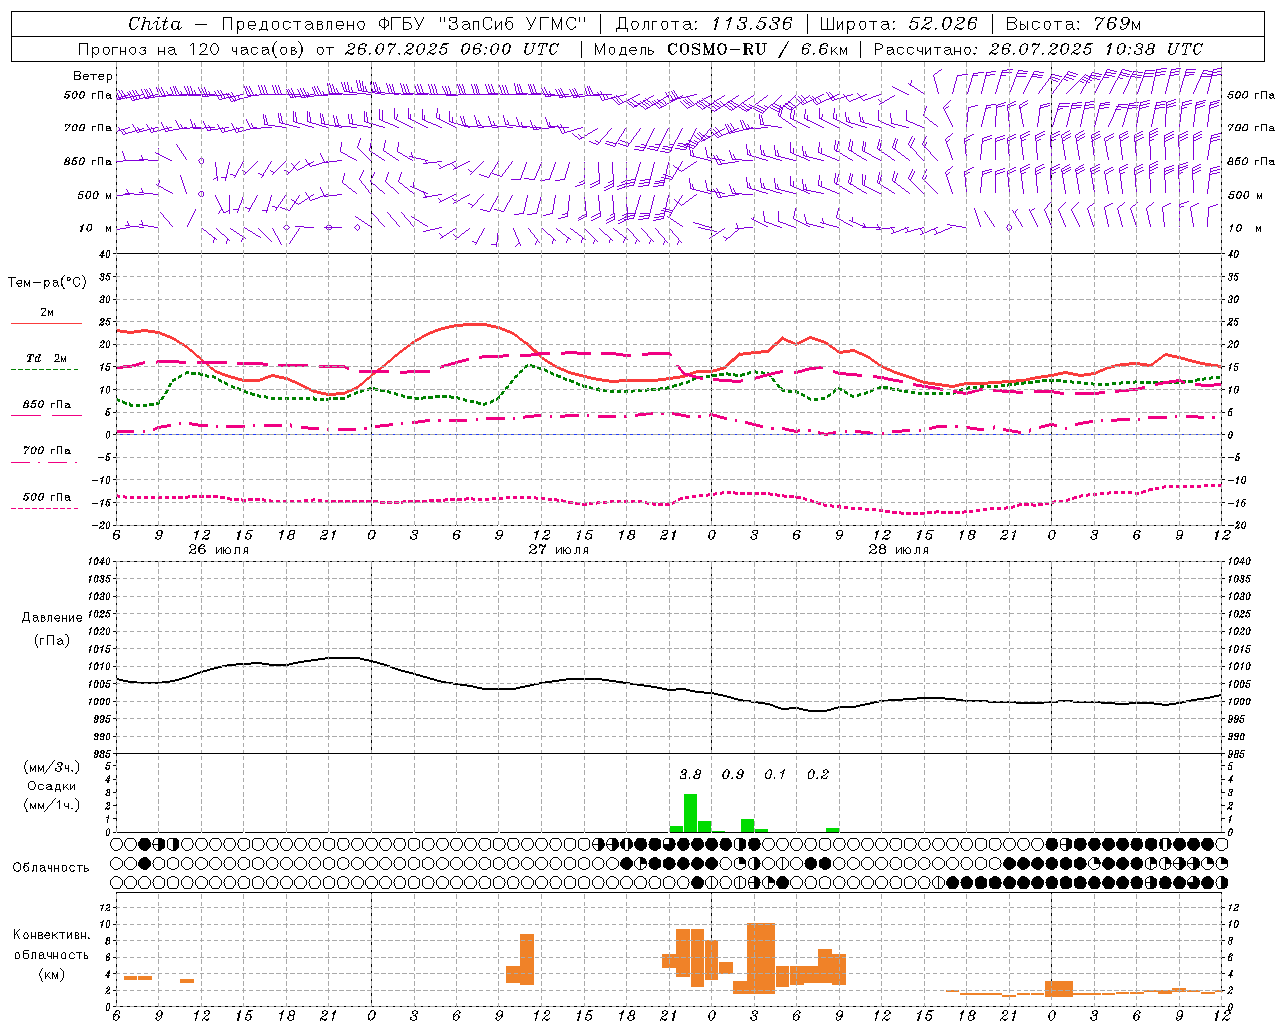Screen dimensions: 1280x1024
Task: Click the "Облачность" cloud cover label
Action: (x=51, y=868)
